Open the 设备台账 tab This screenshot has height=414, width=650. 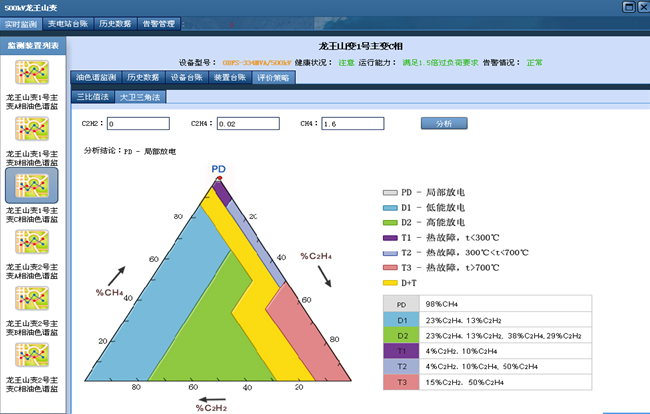tap(187, 77)
